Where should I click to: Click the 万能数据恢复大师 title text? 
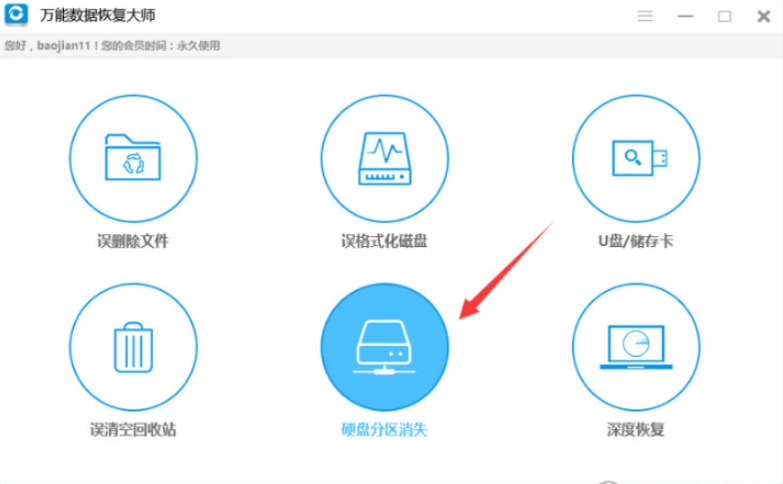point(97,15)
